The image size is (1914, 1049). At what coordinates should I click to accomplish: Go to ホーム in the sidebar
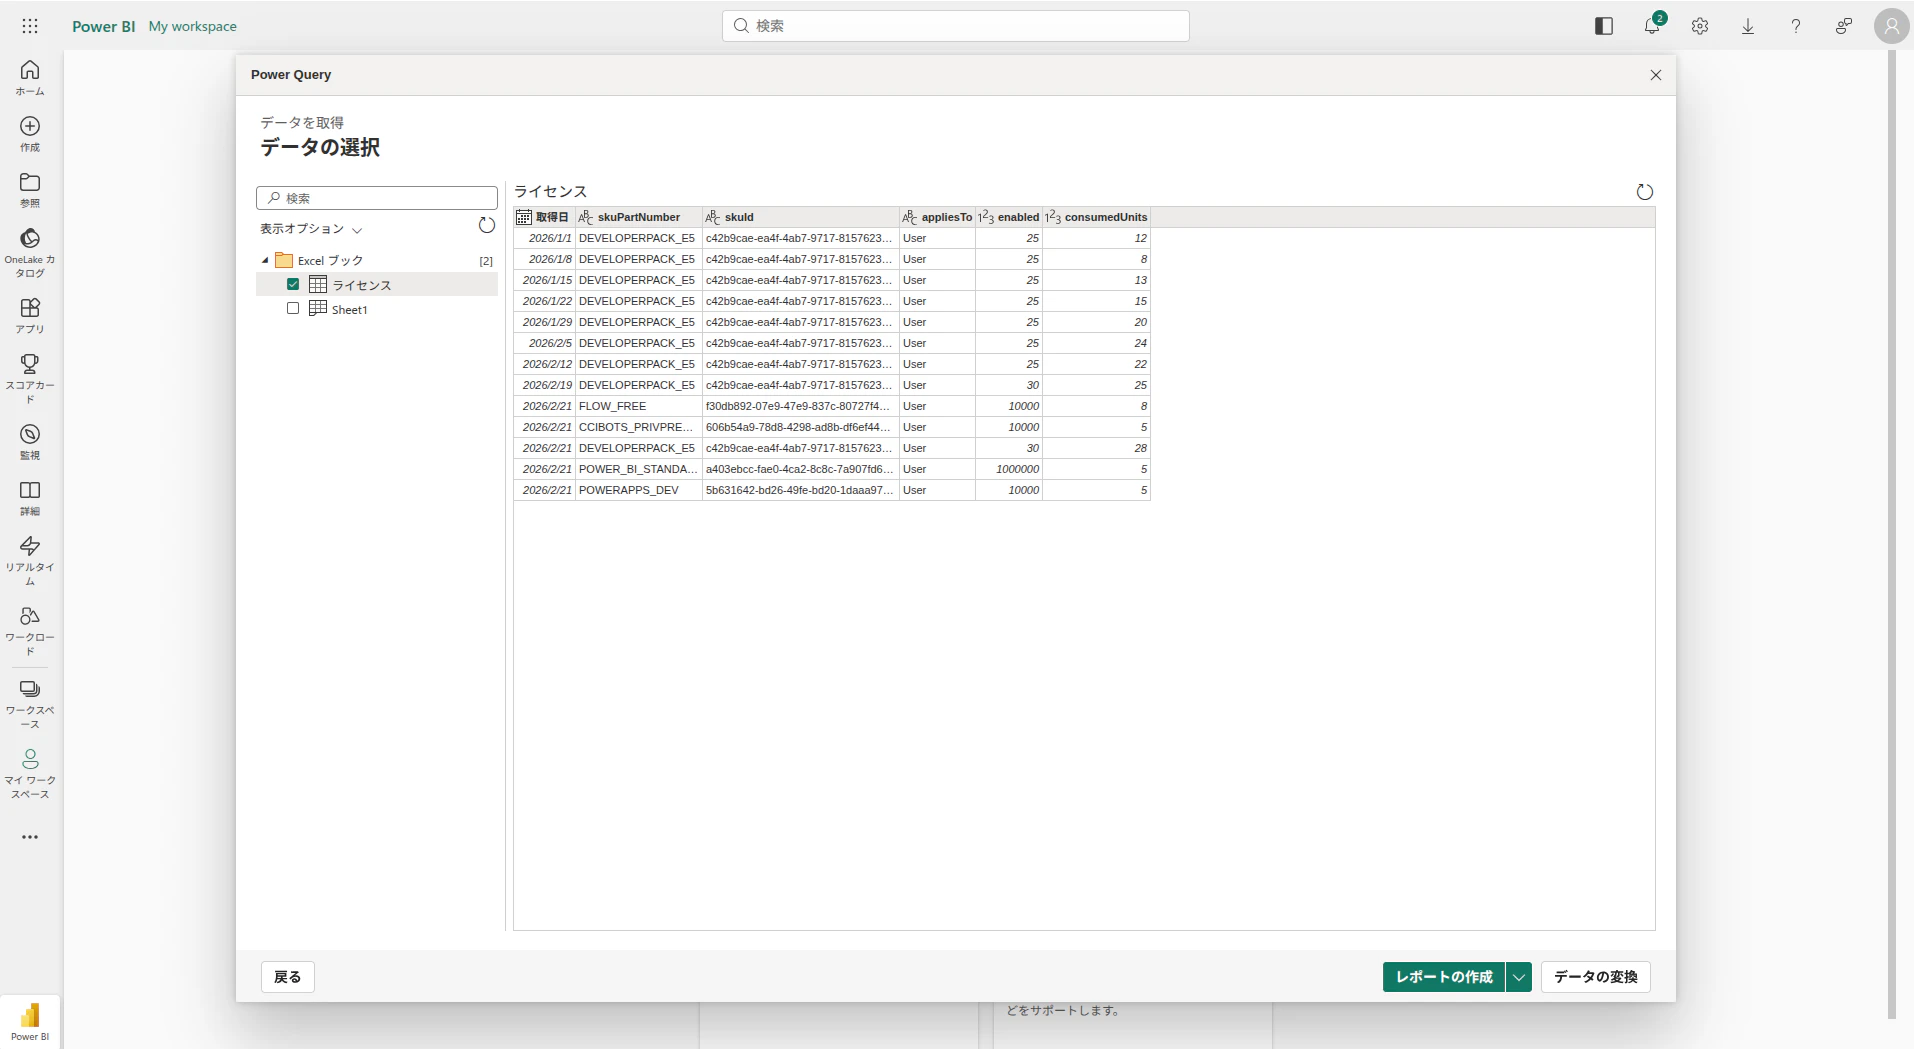pos(30,77)
